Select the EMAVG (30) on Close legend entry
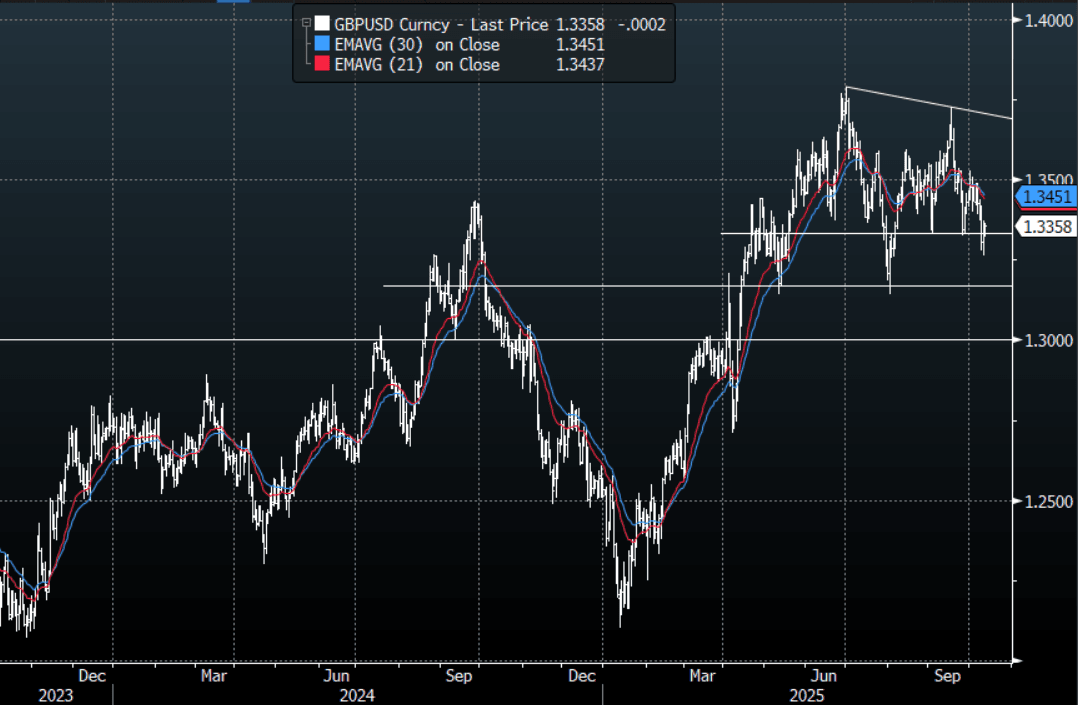Image resolution: width=1078 pixels, height=705 pixels. click(x=417, y=45)
